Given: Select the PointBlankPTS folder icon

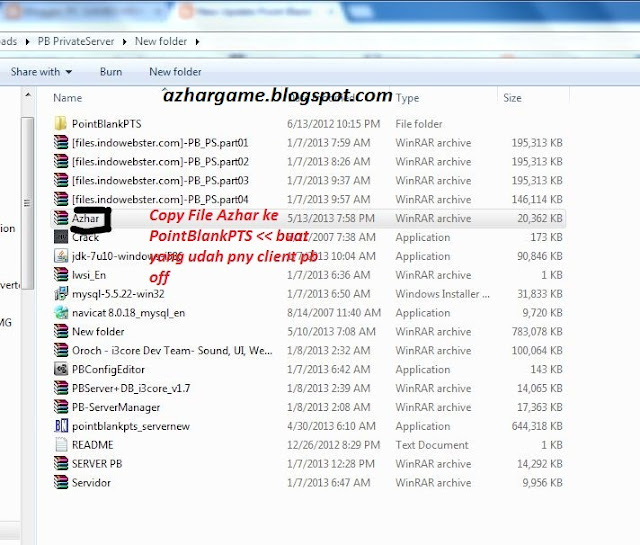Looking at the screenshot, I should 61,124.
